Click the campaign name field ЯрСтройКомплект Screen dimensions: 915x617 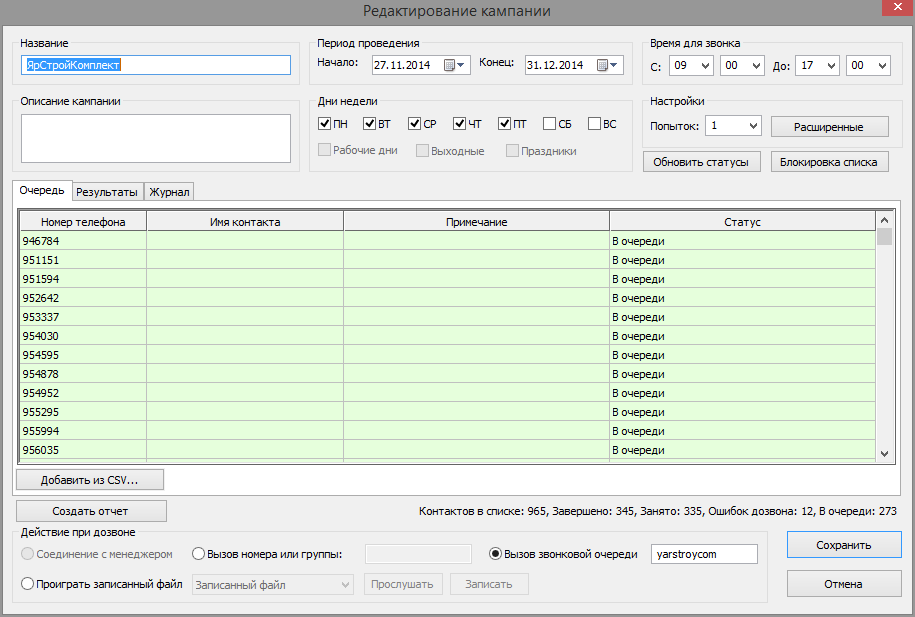[156, 65]
